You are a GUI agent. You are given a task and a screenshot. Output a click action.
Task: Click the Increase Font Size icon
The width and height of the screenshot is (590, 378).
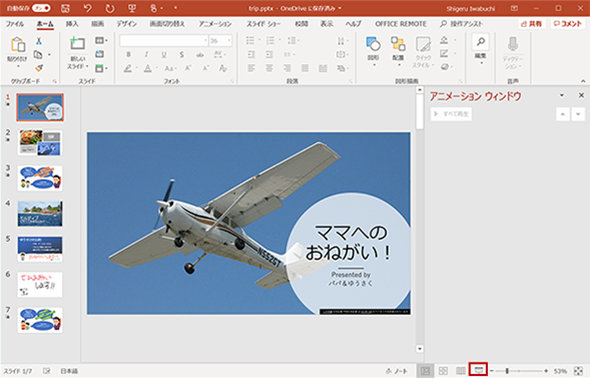188,68
